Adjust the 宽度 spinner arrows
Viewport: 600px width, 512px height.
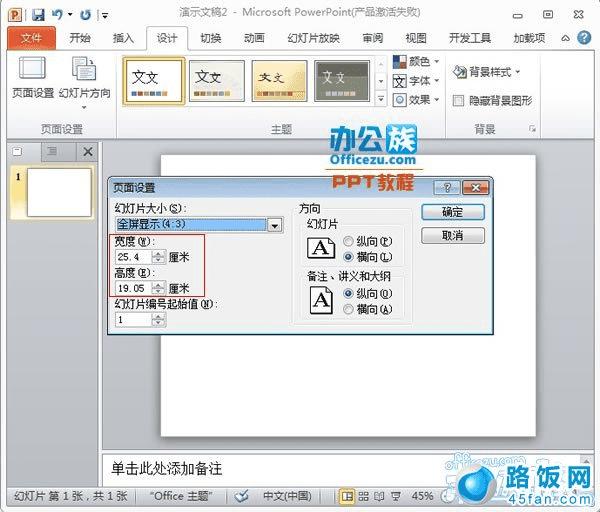tap(158, 257)
